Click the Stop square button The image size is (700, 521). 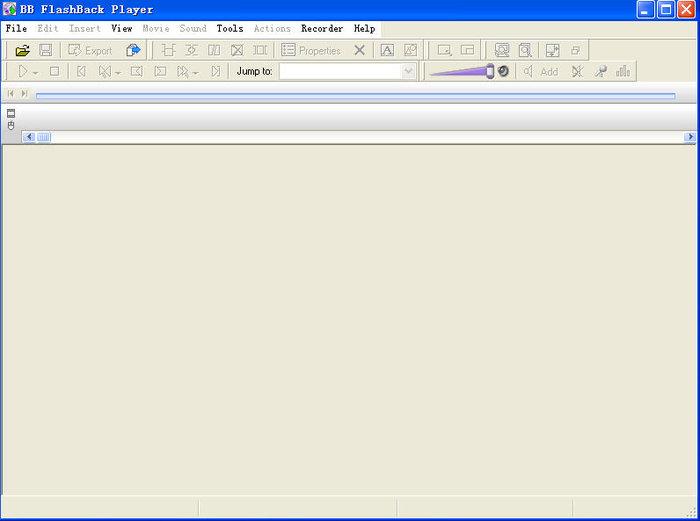[x=54, y=71]
